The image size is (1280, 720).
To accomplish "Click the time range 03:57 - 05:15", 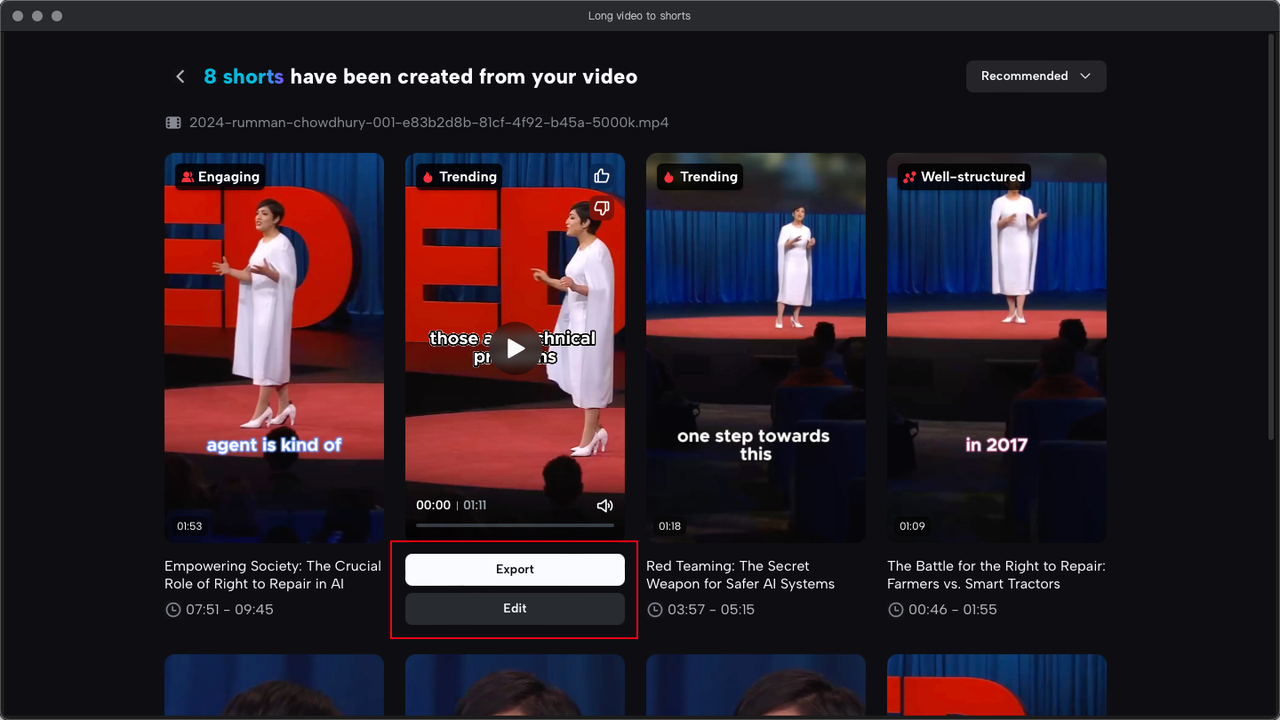I will click(x=712, y=610).
